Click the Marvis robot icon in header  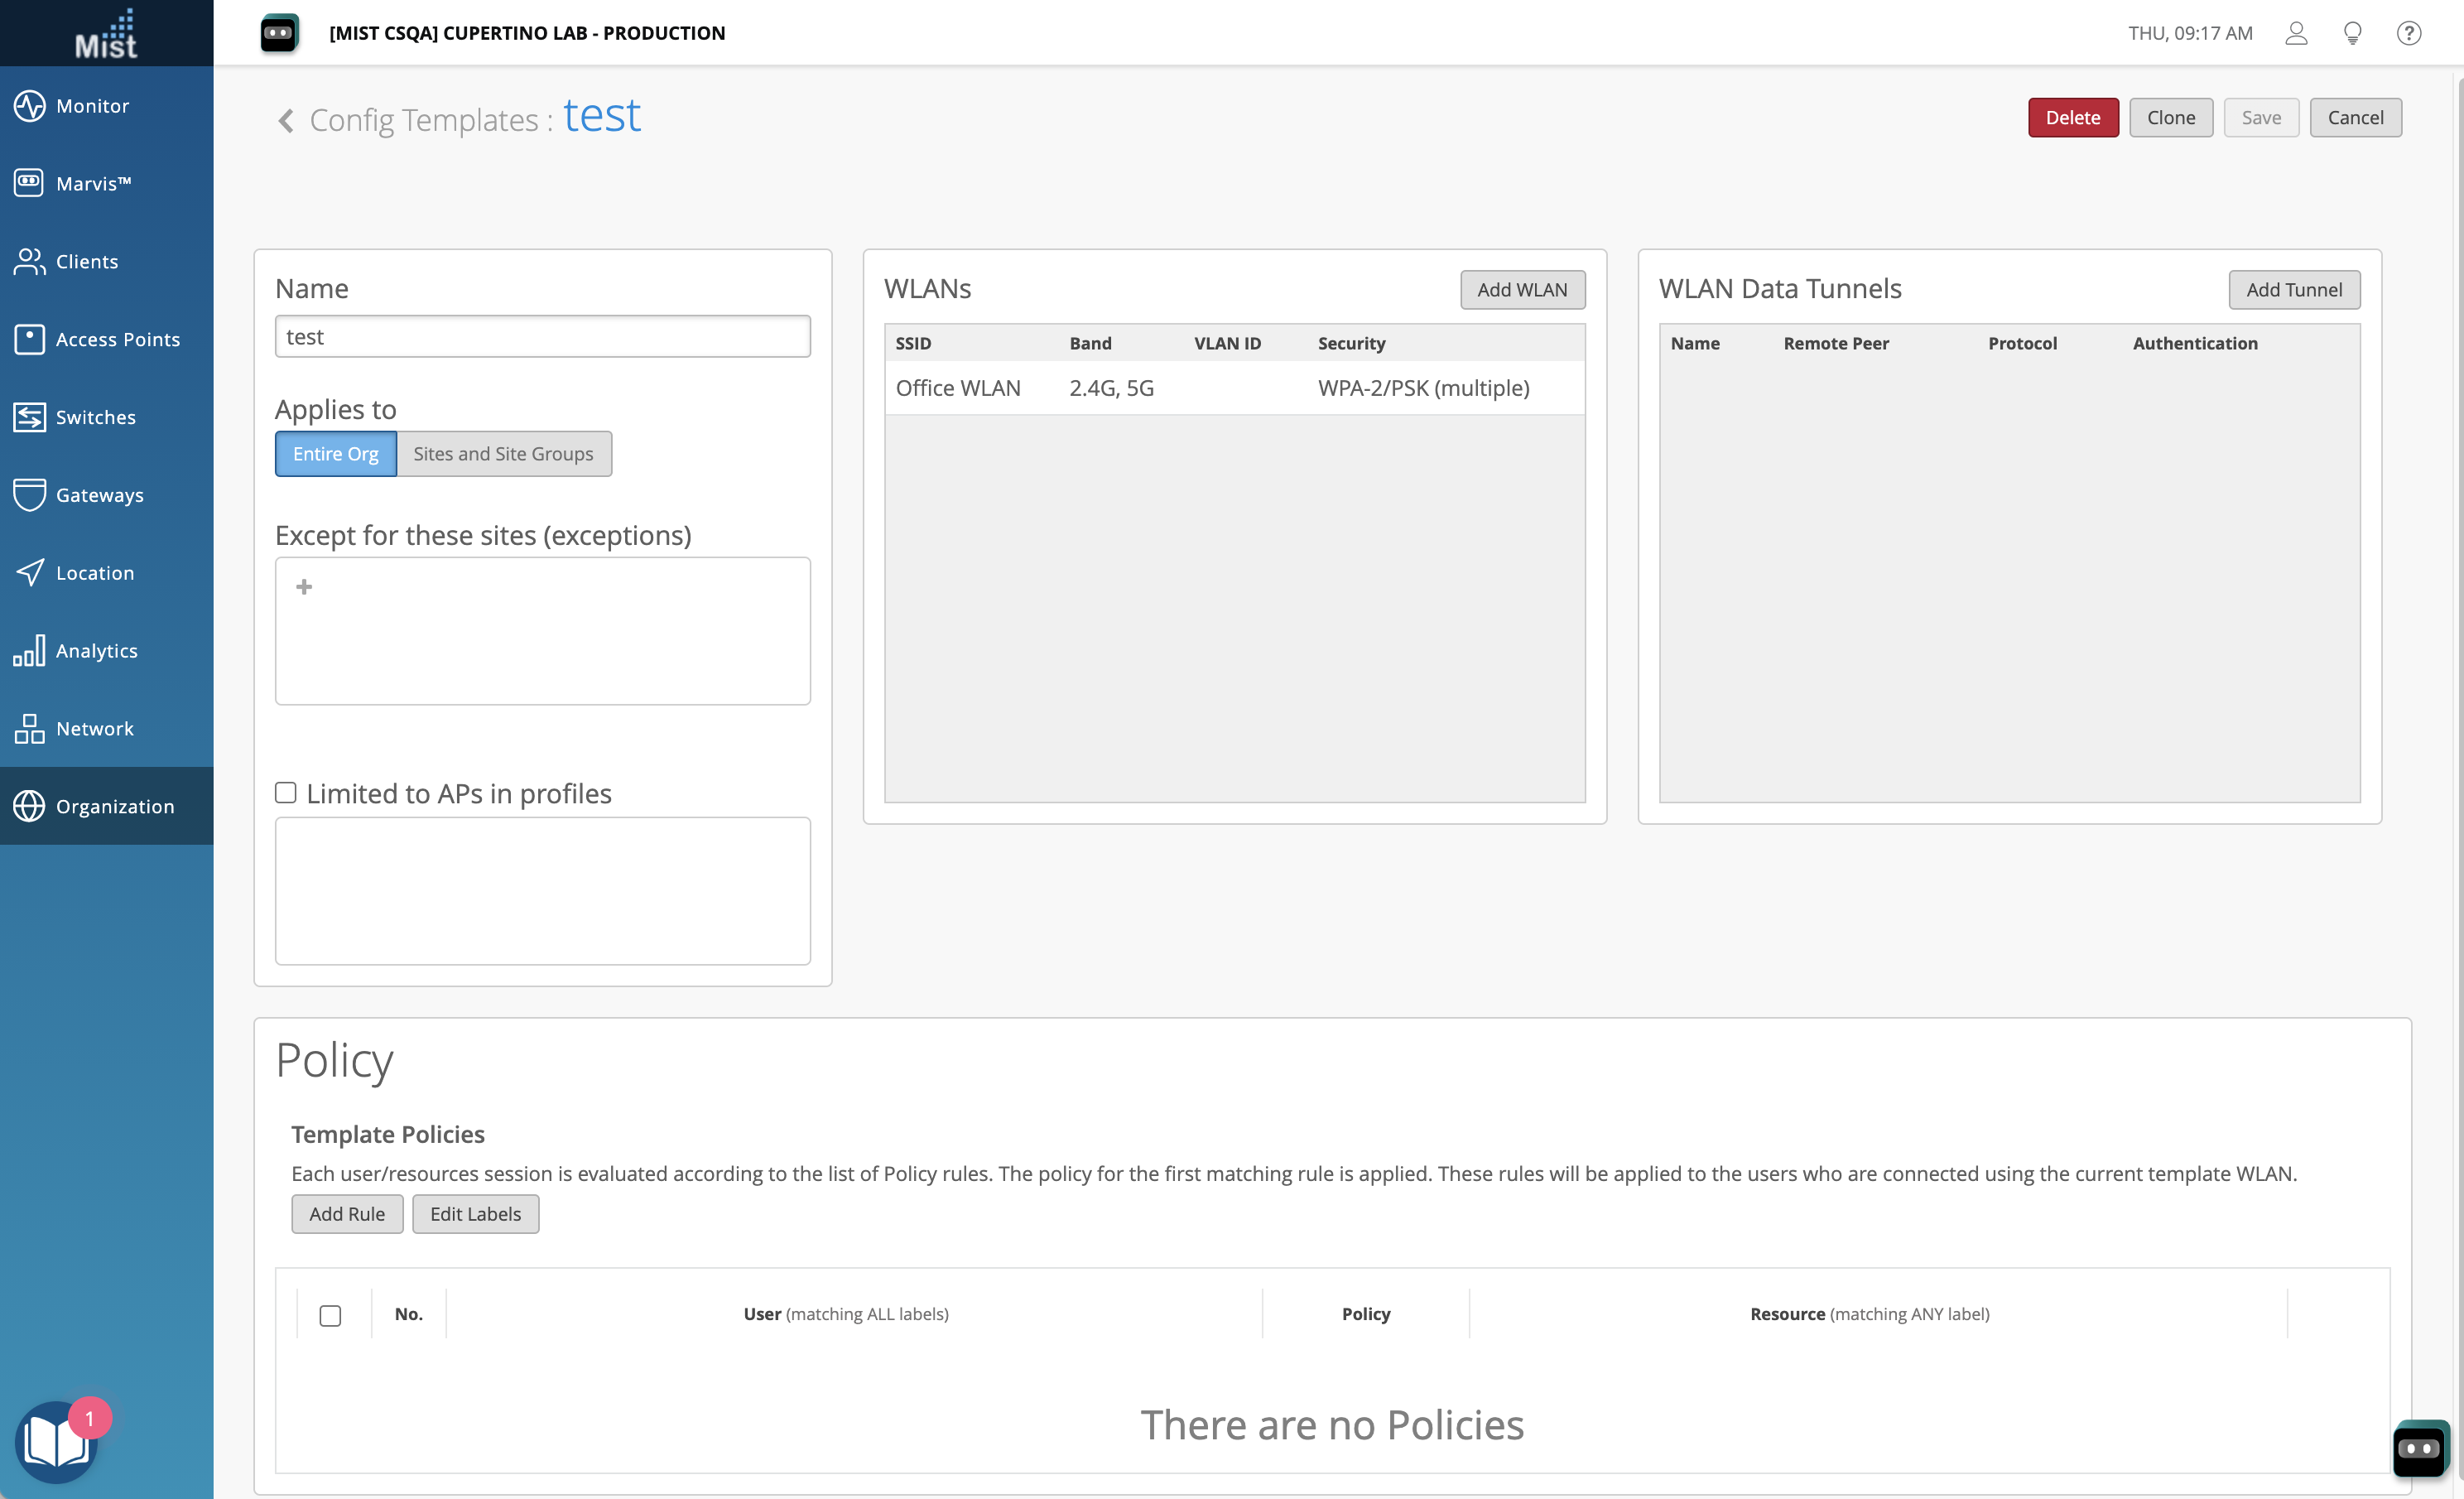[x=279, y=33]
